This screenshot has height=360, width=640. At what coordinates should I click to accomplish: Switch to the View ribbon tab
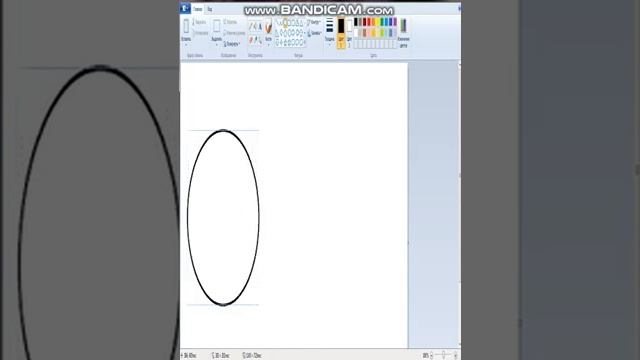[x=209, y=9]
